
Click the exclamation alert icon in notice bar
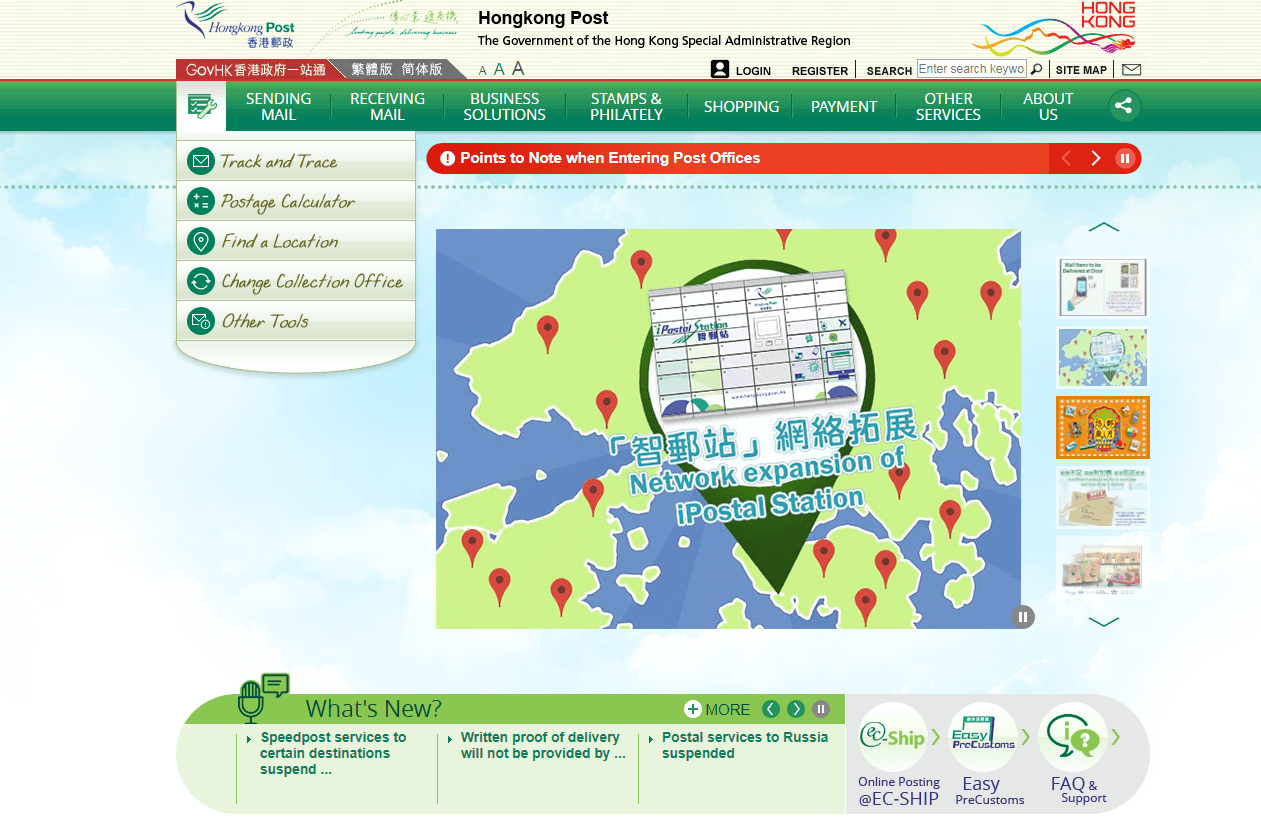(x=447, y=158)
